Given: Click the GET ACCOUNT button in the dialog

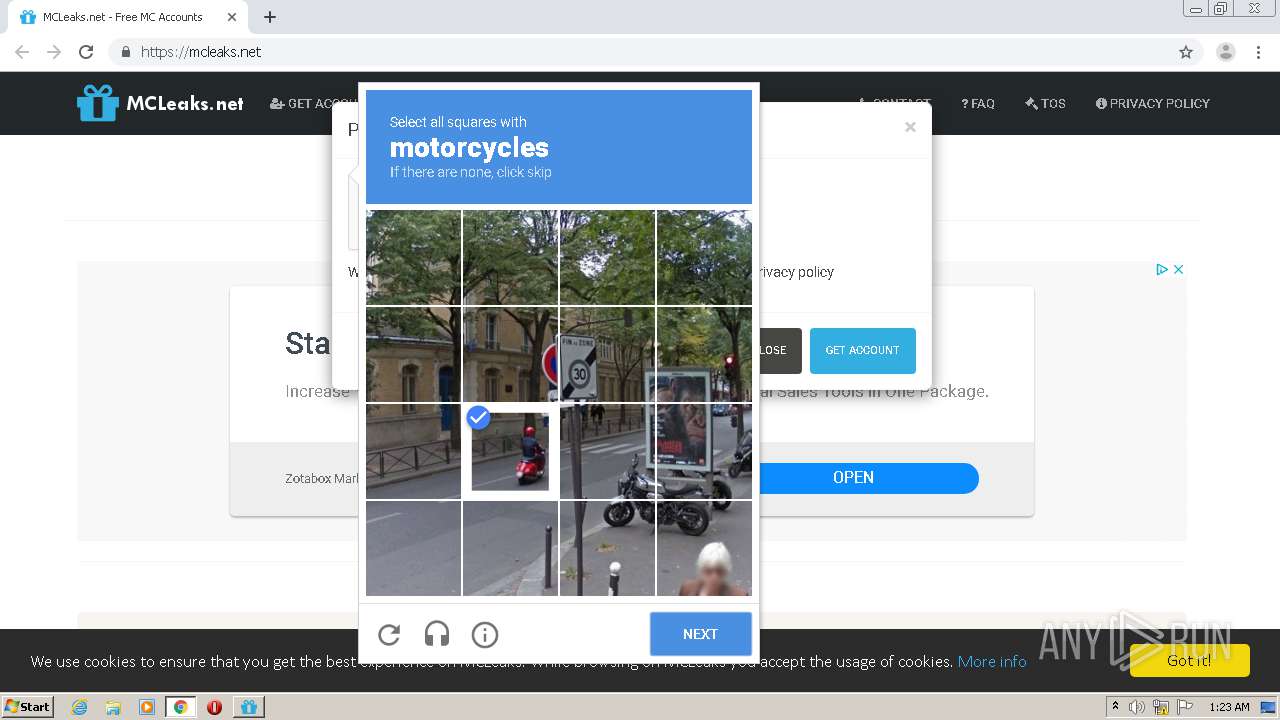Looking at the screenshot, I should tap(862, 350).
